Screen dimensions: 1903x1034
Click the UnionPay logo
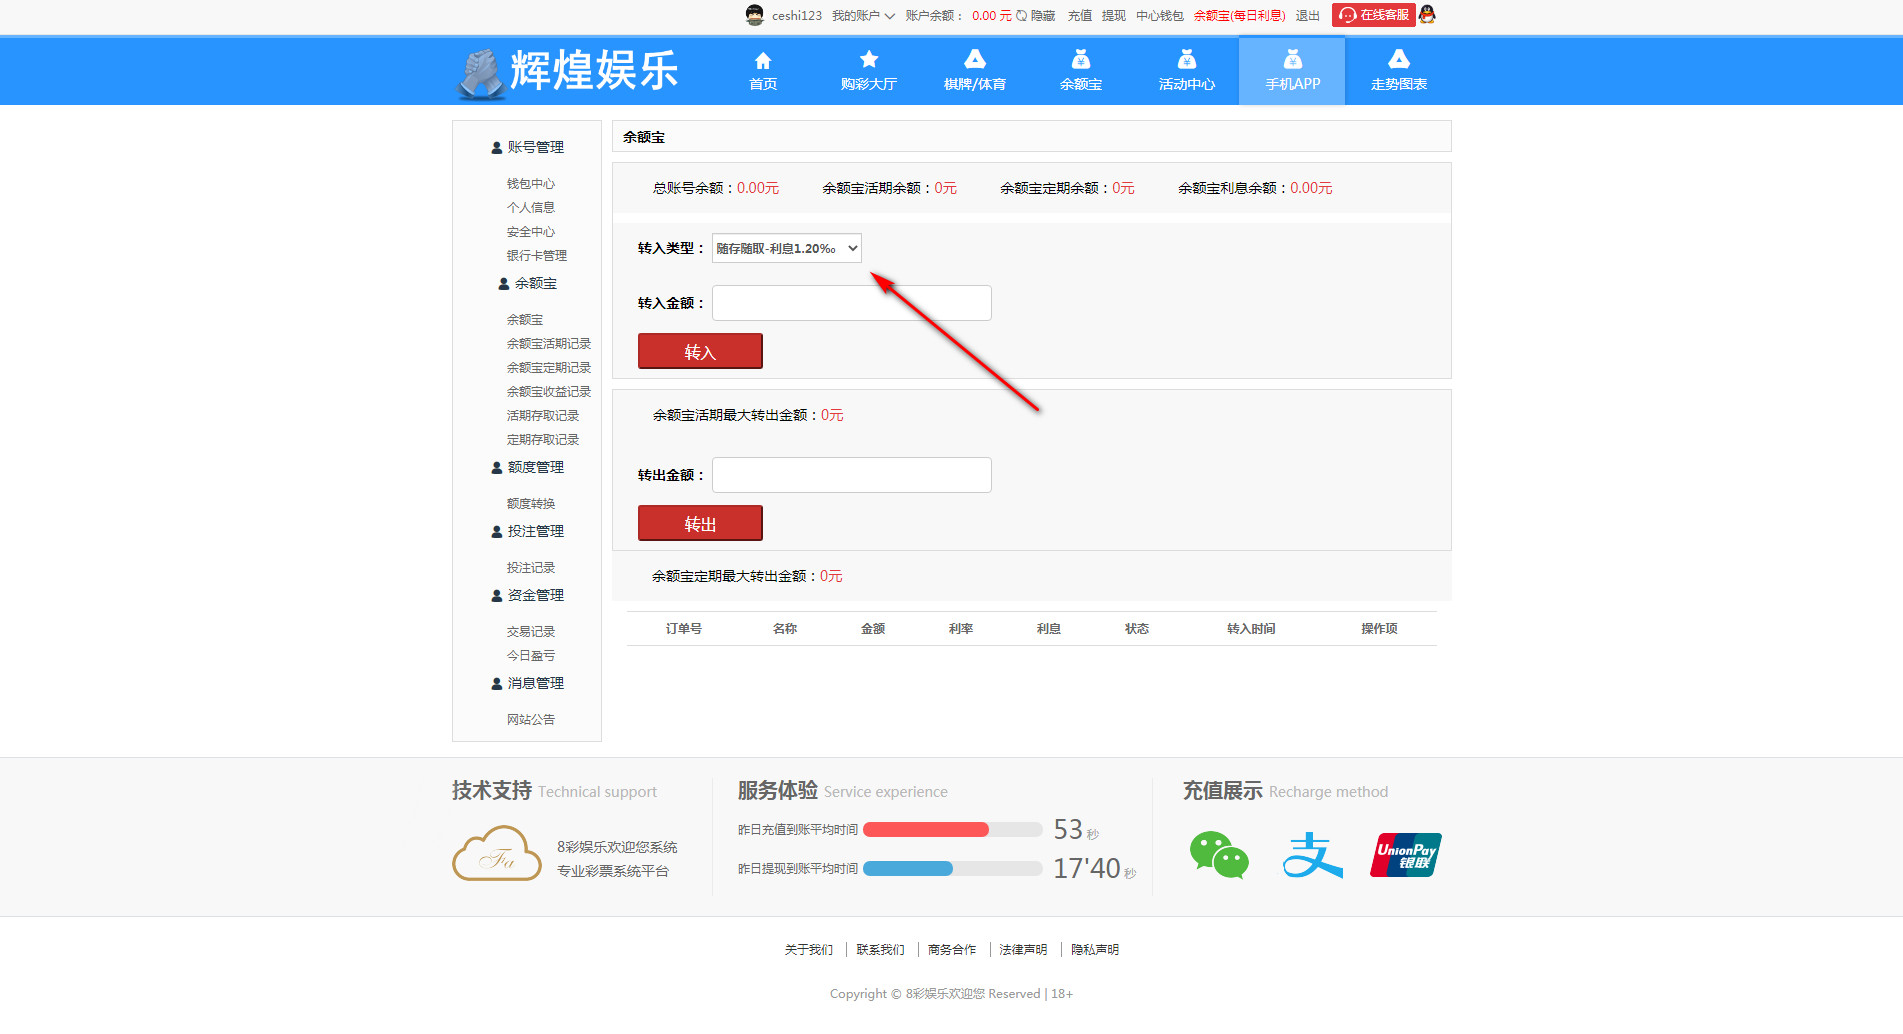click(x=1405, y=855)
